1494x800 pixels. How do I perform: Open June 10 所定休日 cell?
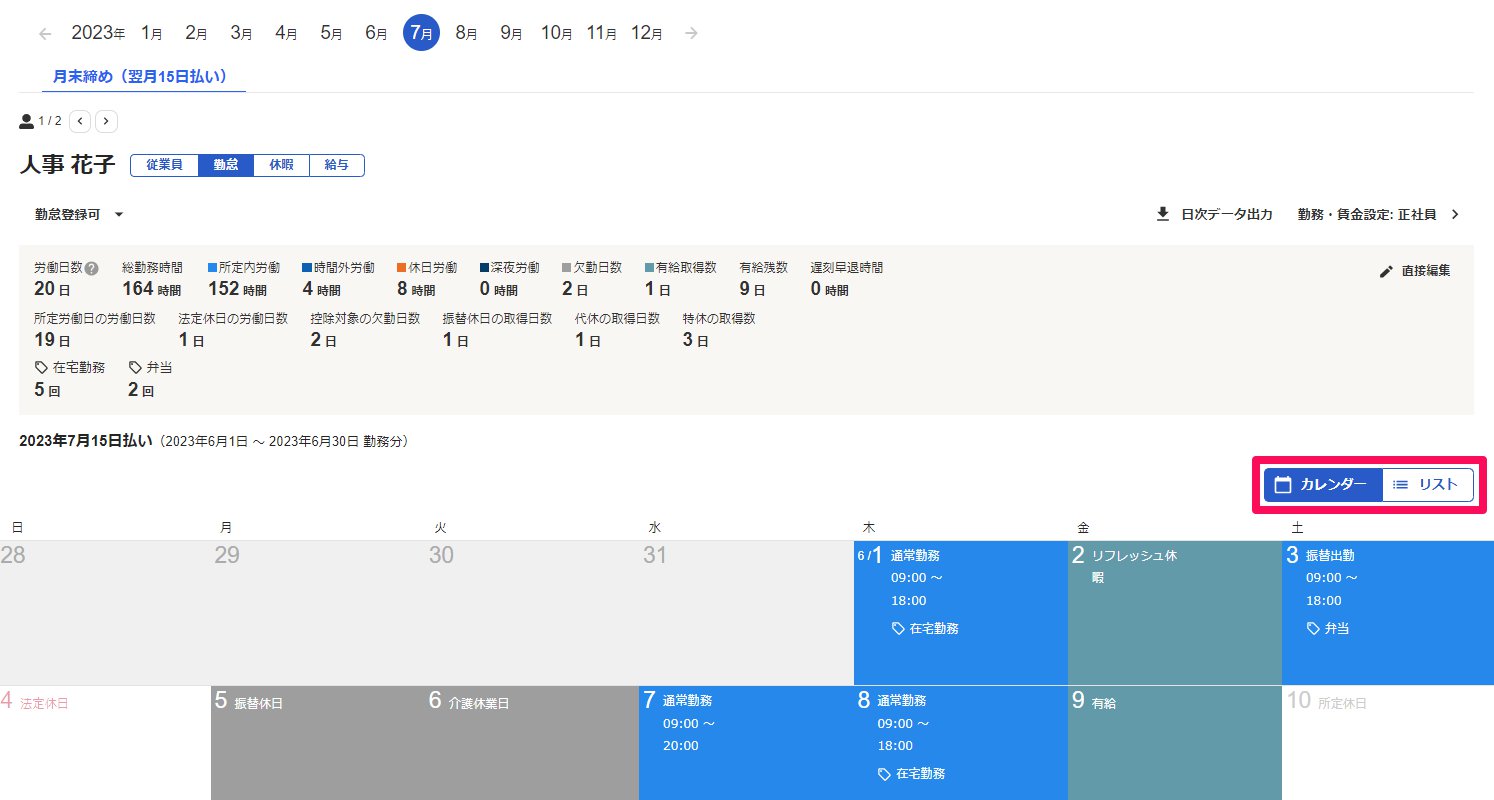pos(1388,743)
